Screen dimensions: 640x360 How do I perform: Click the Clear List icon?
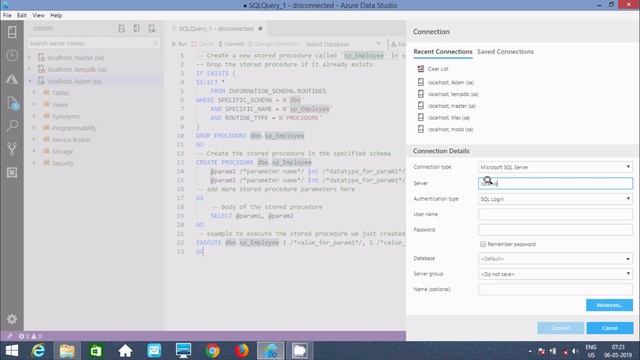pos(421,69)
